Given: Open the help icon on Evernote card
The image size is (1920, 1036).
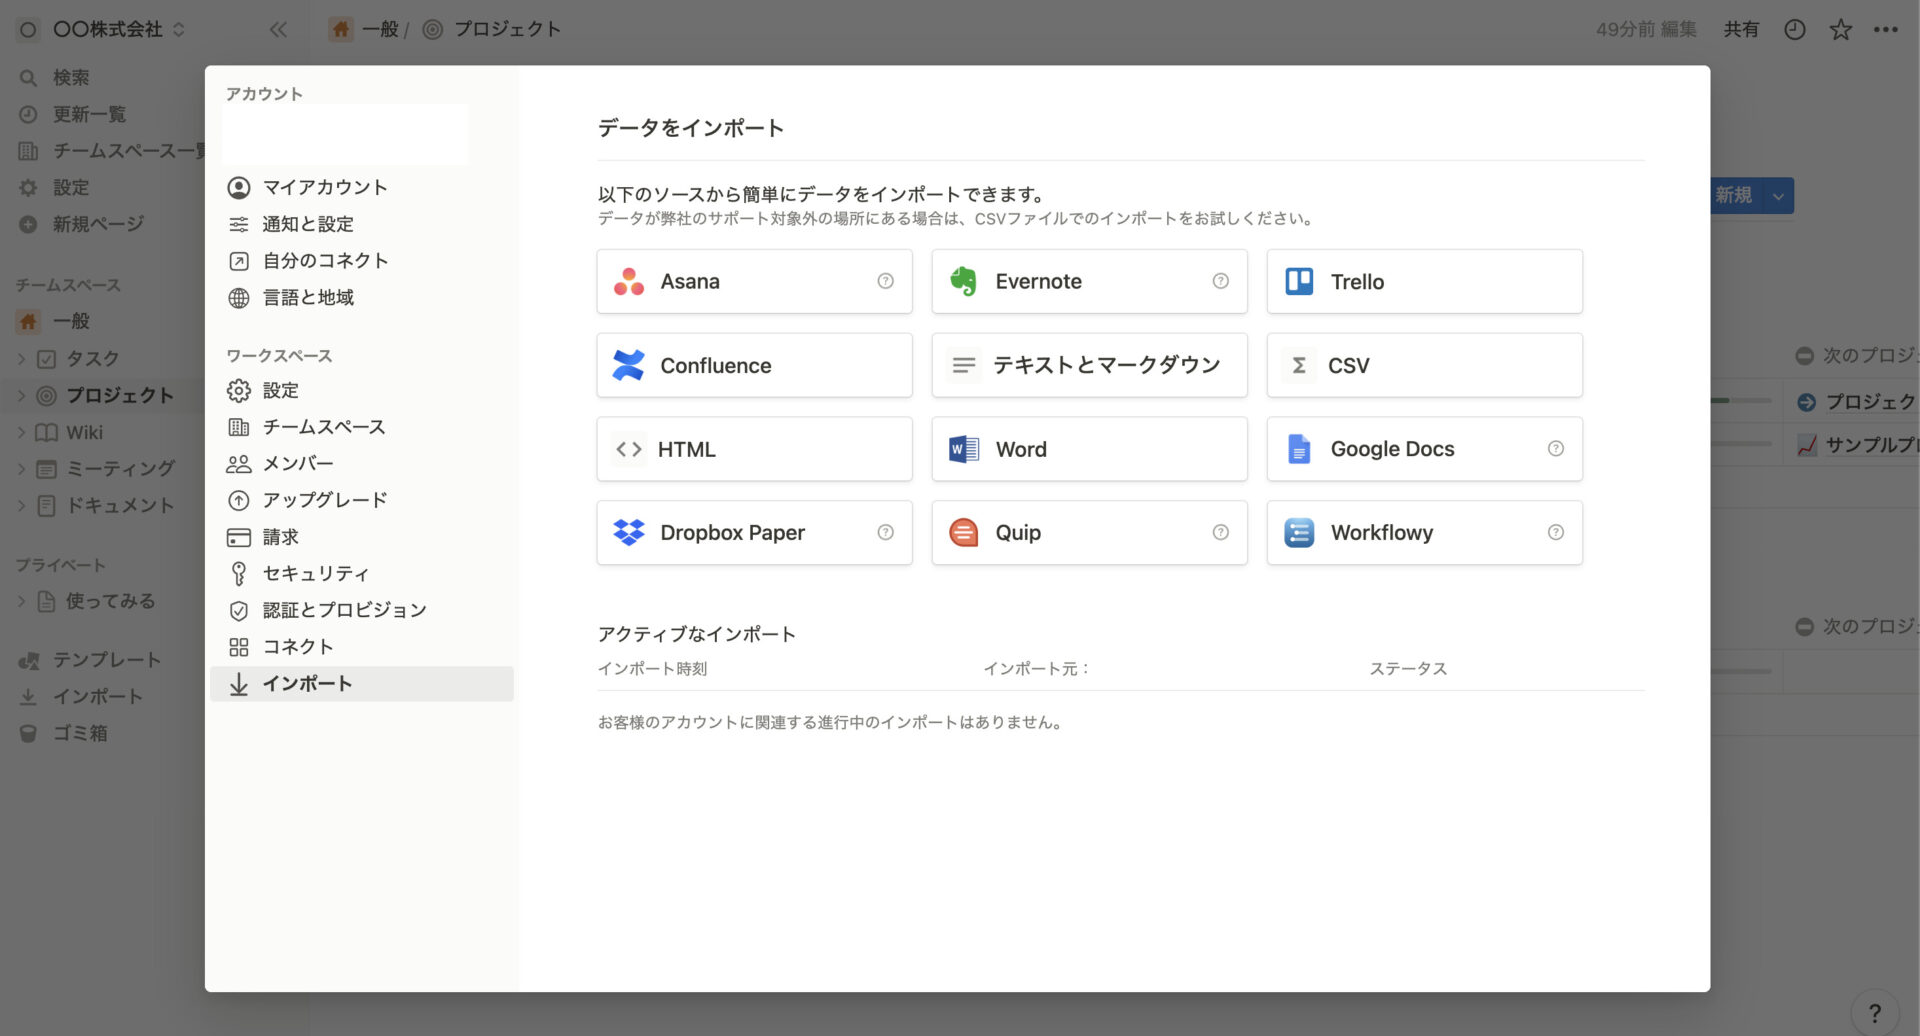Looking at the screenshot, I should tap(1220, 282).
